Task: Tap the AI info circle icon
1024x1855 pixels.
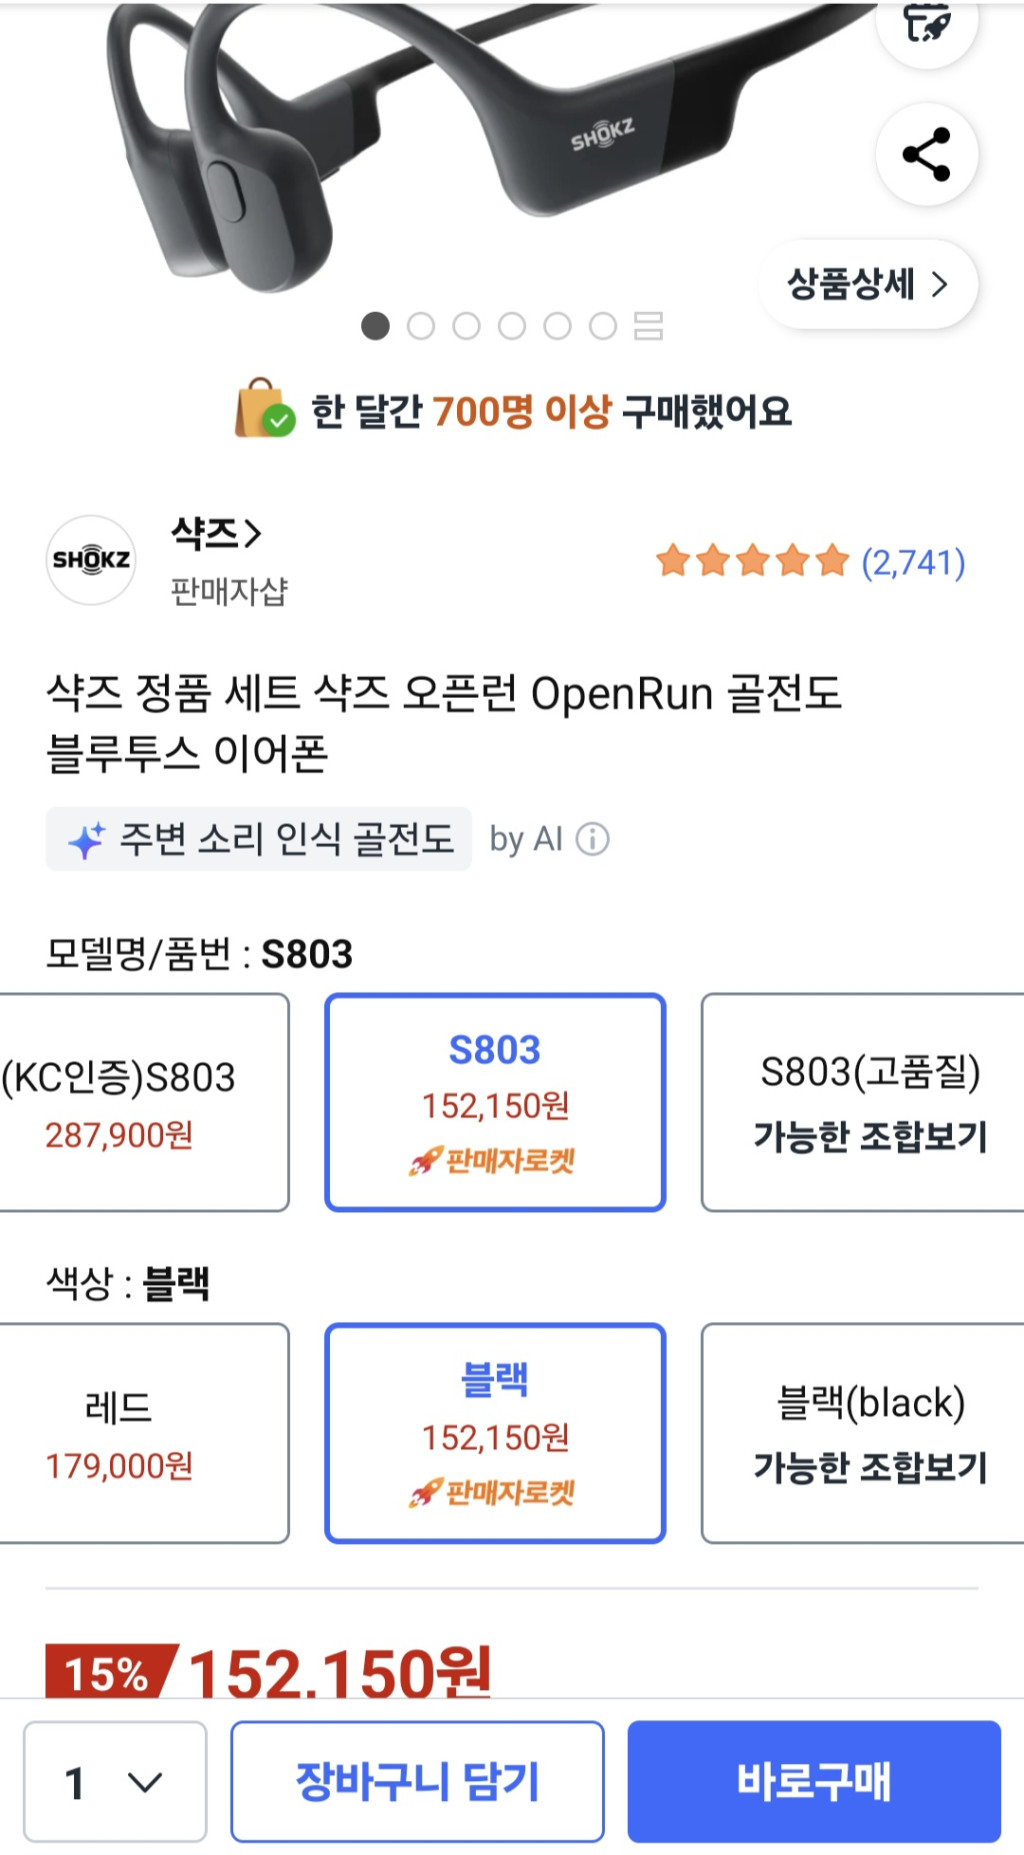Action: tap(593, 839)
